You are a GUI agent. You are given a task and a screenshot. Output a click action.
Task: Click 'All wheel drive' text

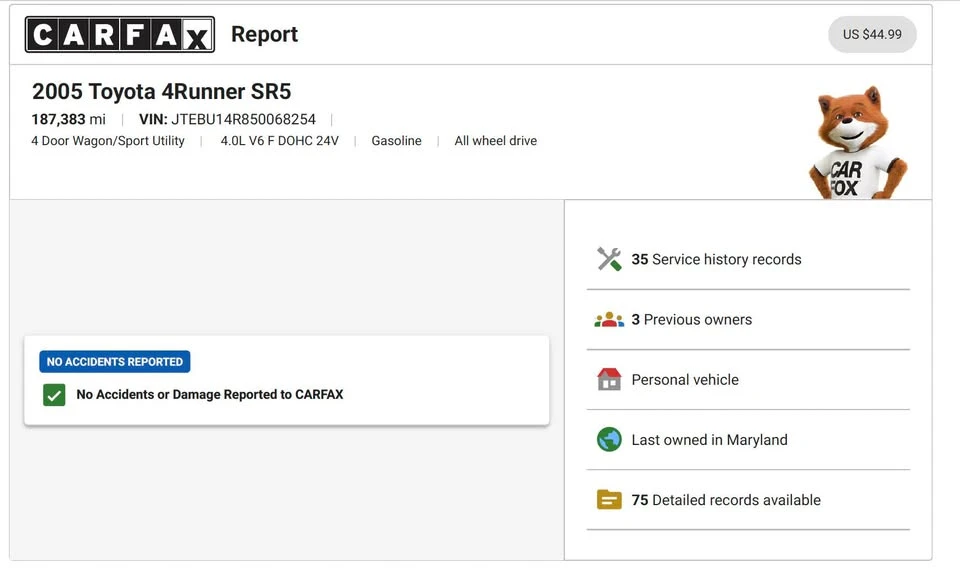pos(496,141)
